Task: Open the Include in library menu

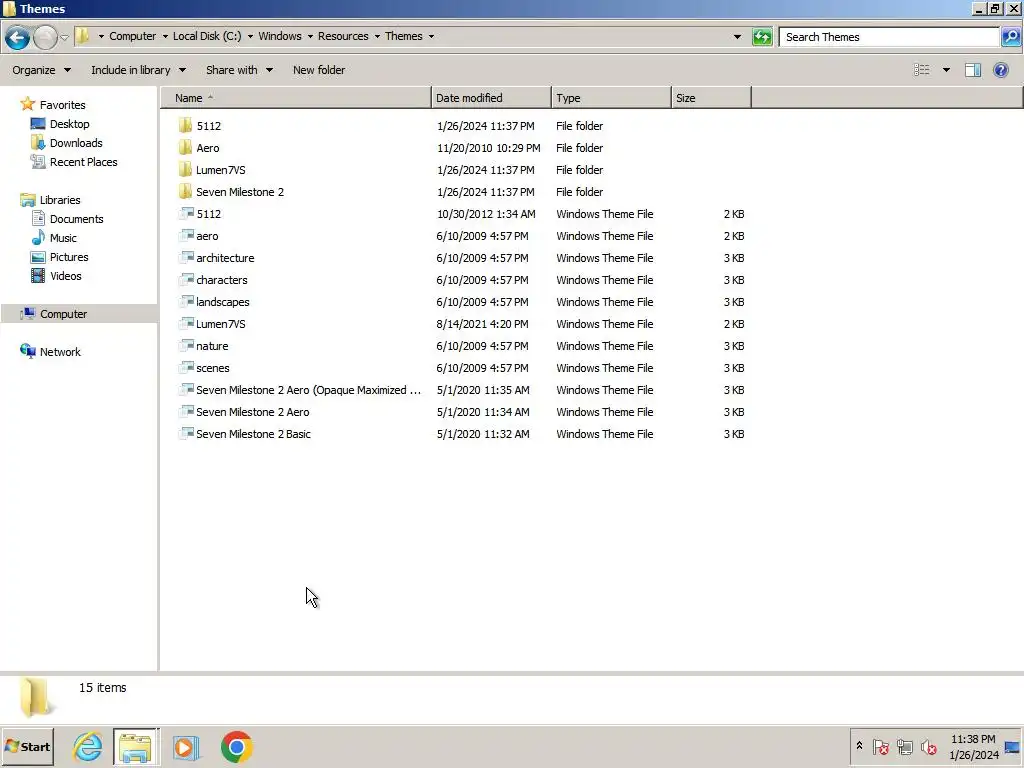Action: [x=138, y=70]
